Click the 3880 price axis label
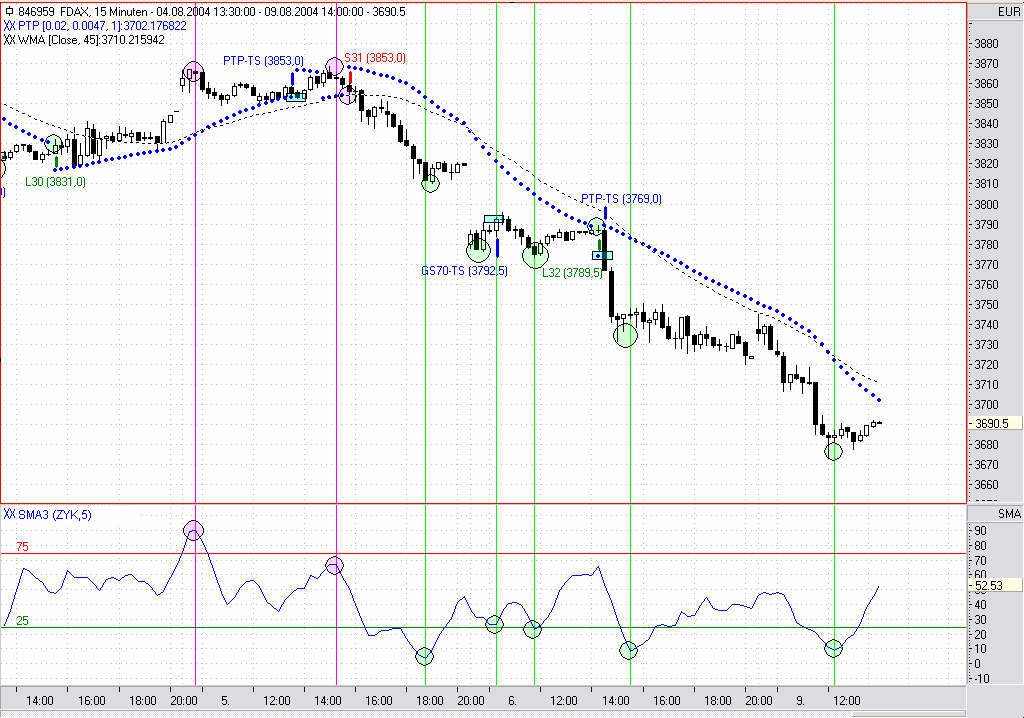This screenshot has width=1024, height=718. pos(986,44)
